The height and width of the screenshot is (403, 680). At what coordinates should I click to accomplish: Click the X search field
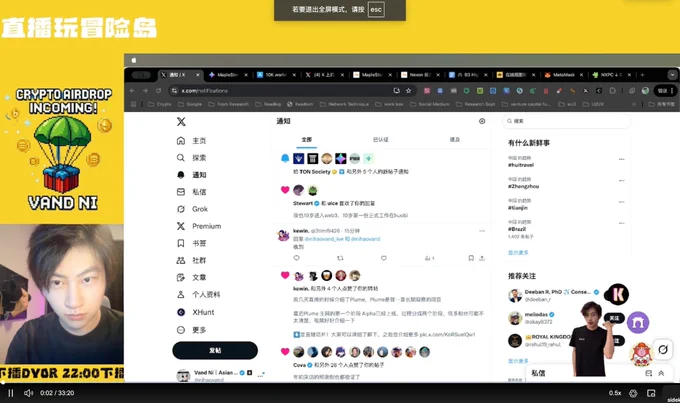coord(566,121)
